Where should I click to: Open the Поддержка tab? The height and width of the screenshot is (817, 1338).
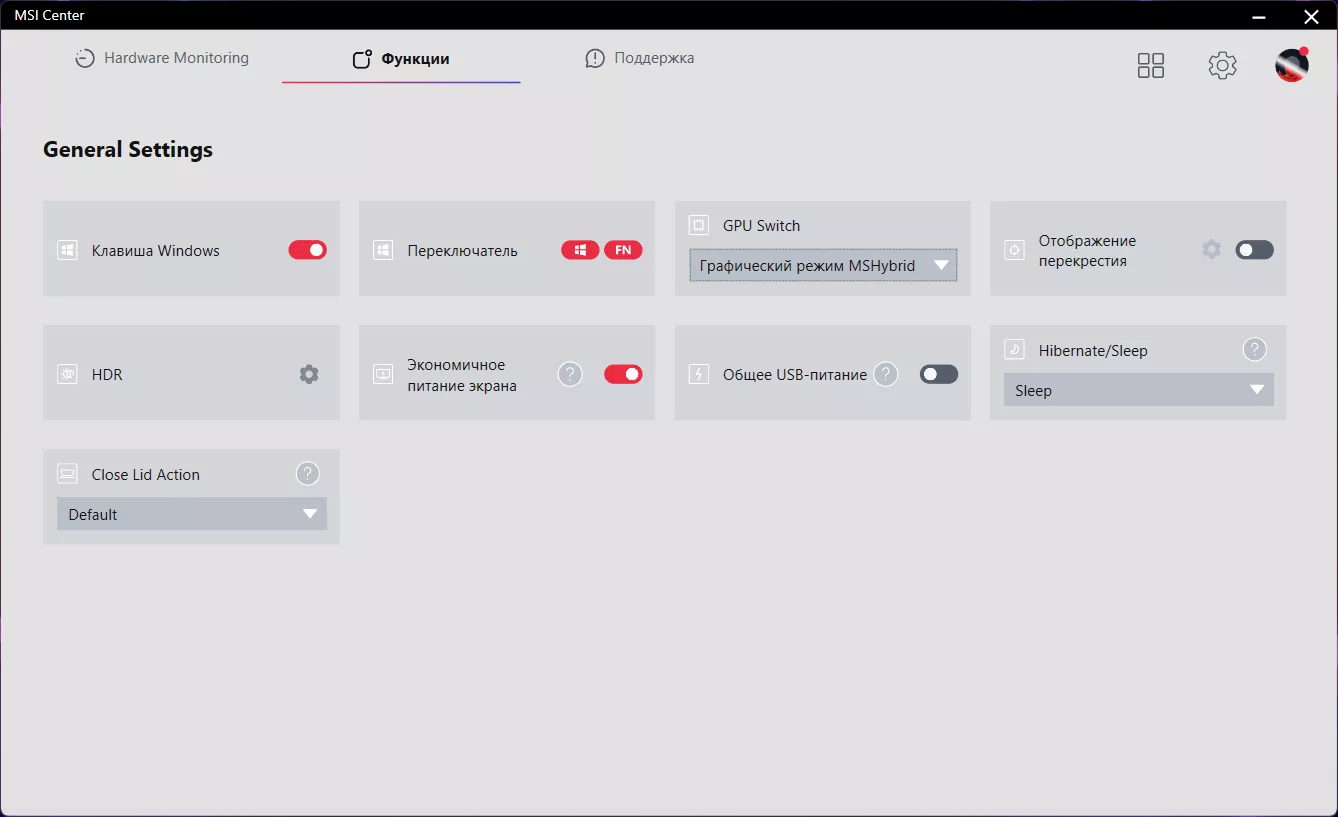point(640,58)
